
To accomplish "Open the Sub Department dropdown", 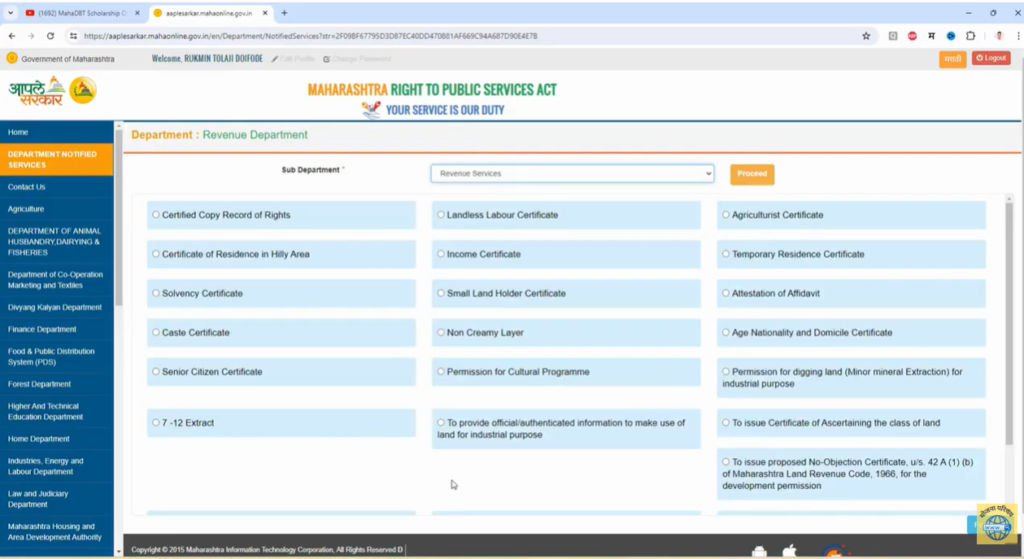I will point(572,174).
